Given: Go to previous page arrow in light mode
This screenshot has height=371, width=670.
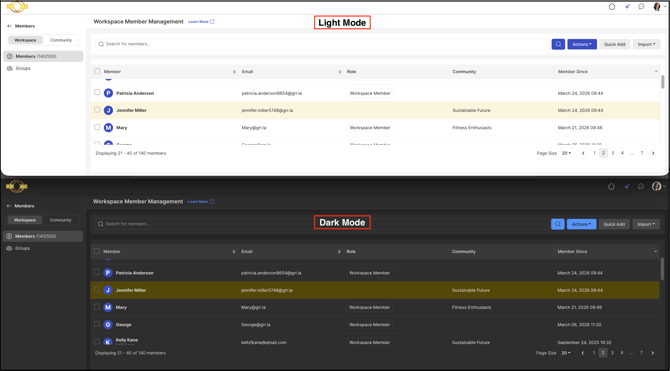Looking at the screenshot, I should tap(583, 153).
